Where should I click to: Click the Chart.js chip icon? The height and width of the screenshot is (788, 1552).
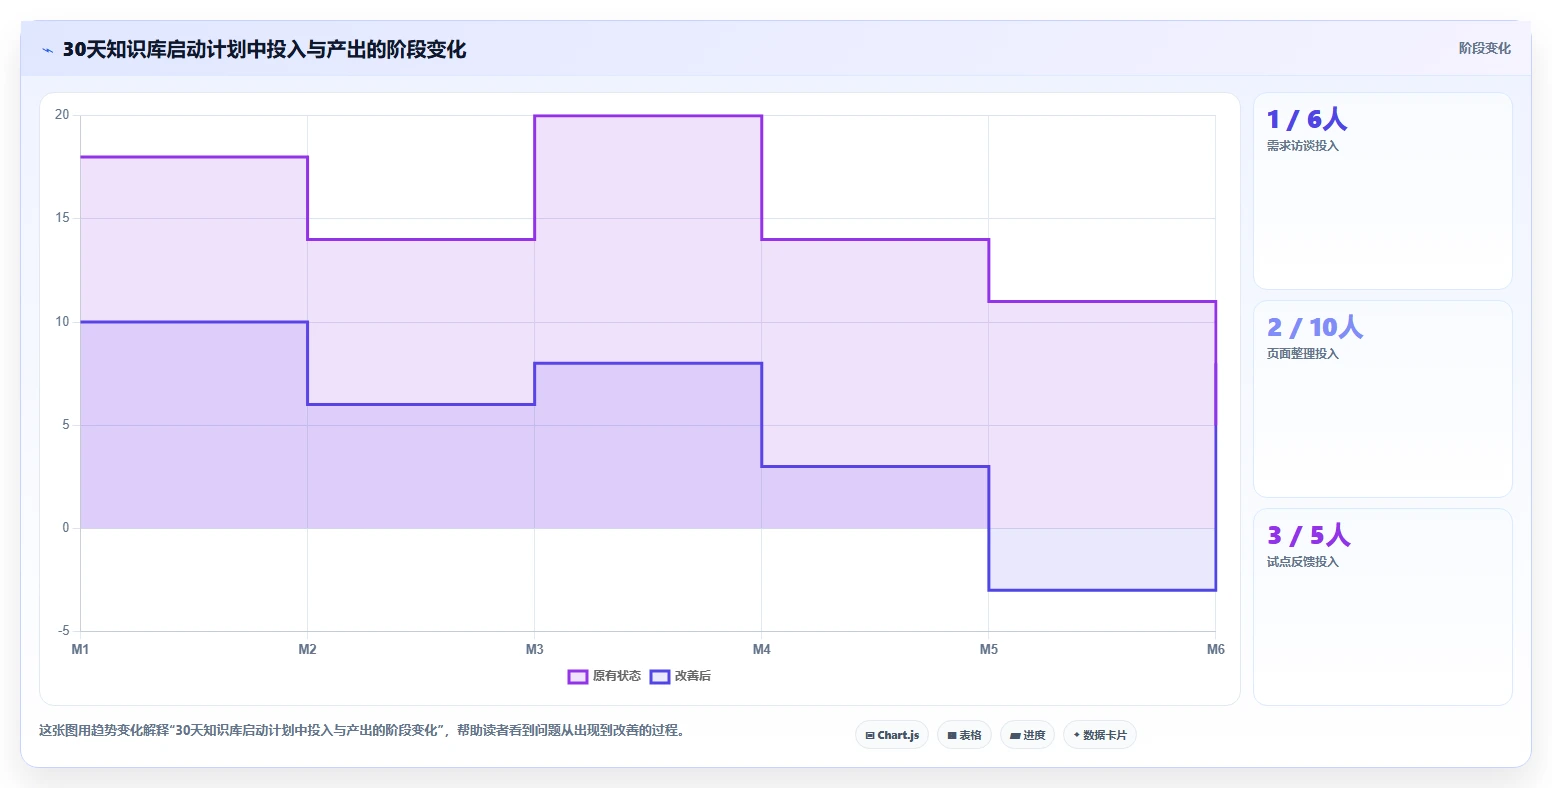[870, 735]
